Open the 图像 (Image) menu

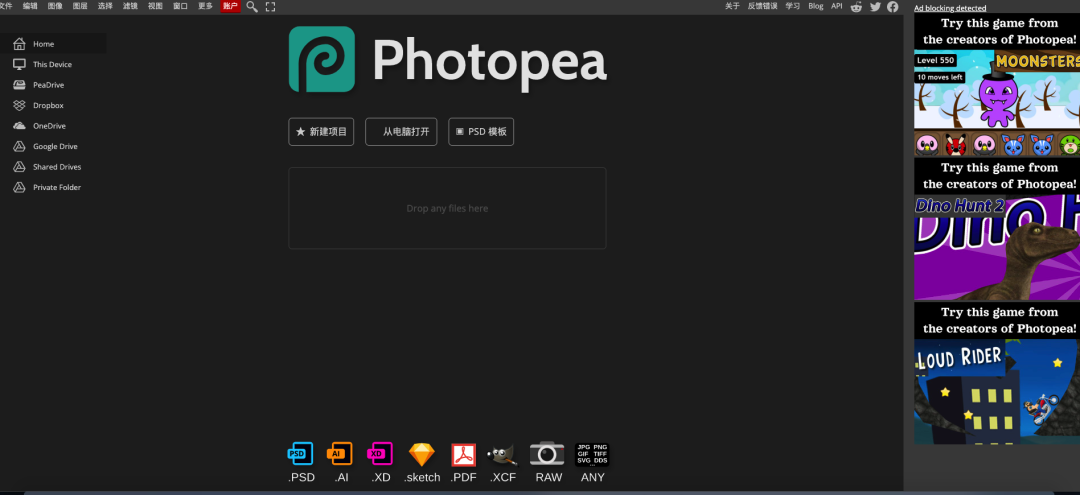pos(55,6)
